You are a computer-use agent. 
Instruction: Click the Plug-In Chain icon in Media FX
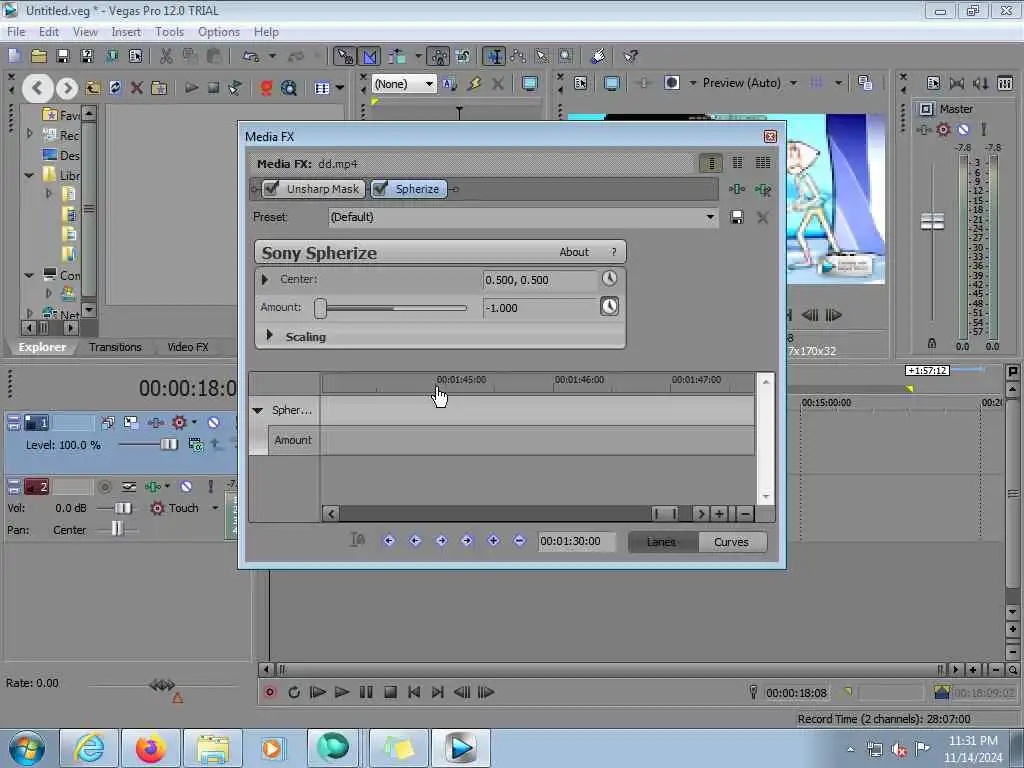(x=737, y=189)
